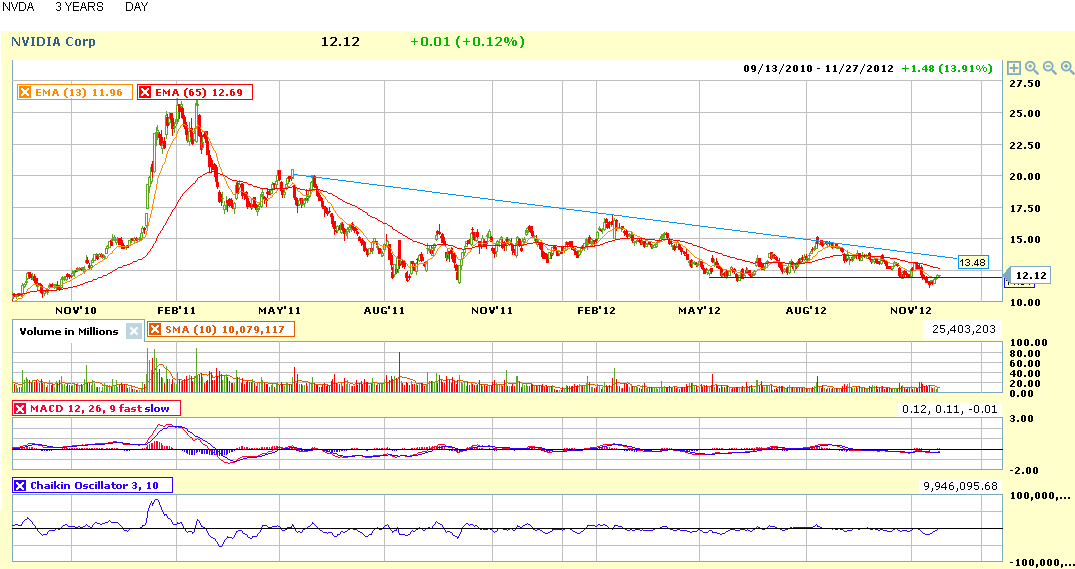This screenshot has height=569, width=1075.
Task: Click the FEB'12 date axis label
Action: coord(596,311)
